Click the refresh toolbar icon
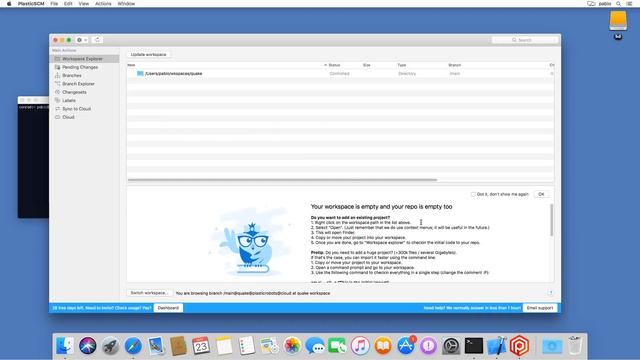Screen dimensions: 640x360 [x=97, y=40]
